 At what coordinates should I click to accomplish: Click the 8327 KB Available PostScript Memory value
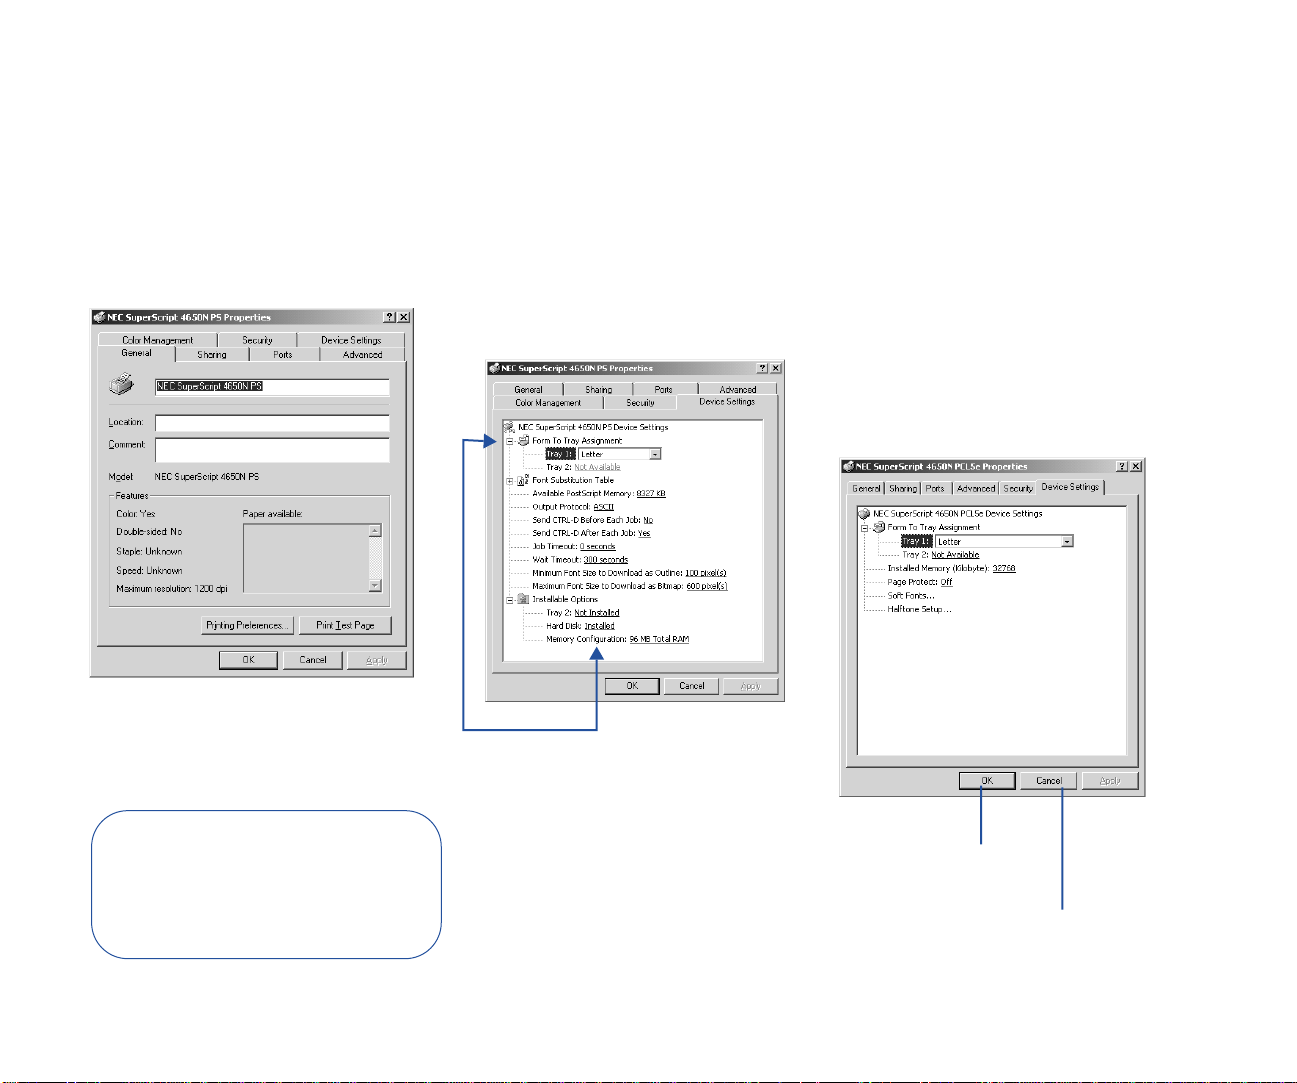coord(651,493)
